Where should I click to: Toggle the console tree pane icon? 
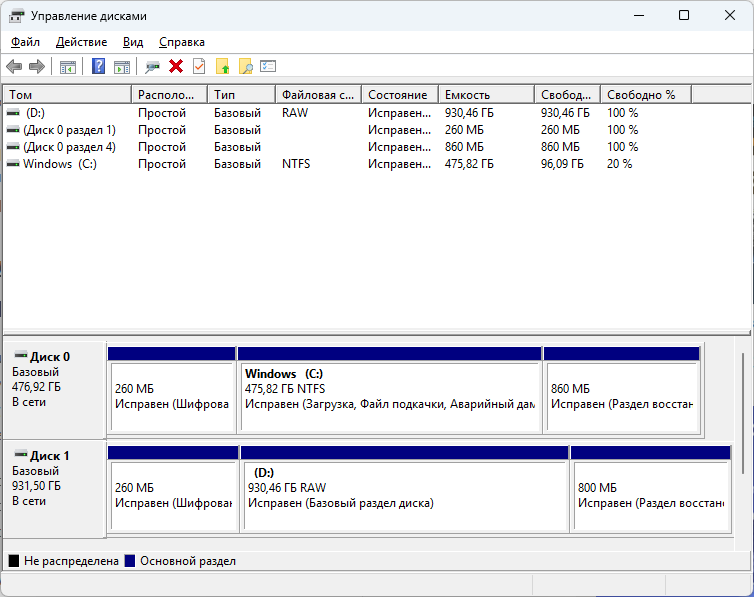tap(68, 66)
